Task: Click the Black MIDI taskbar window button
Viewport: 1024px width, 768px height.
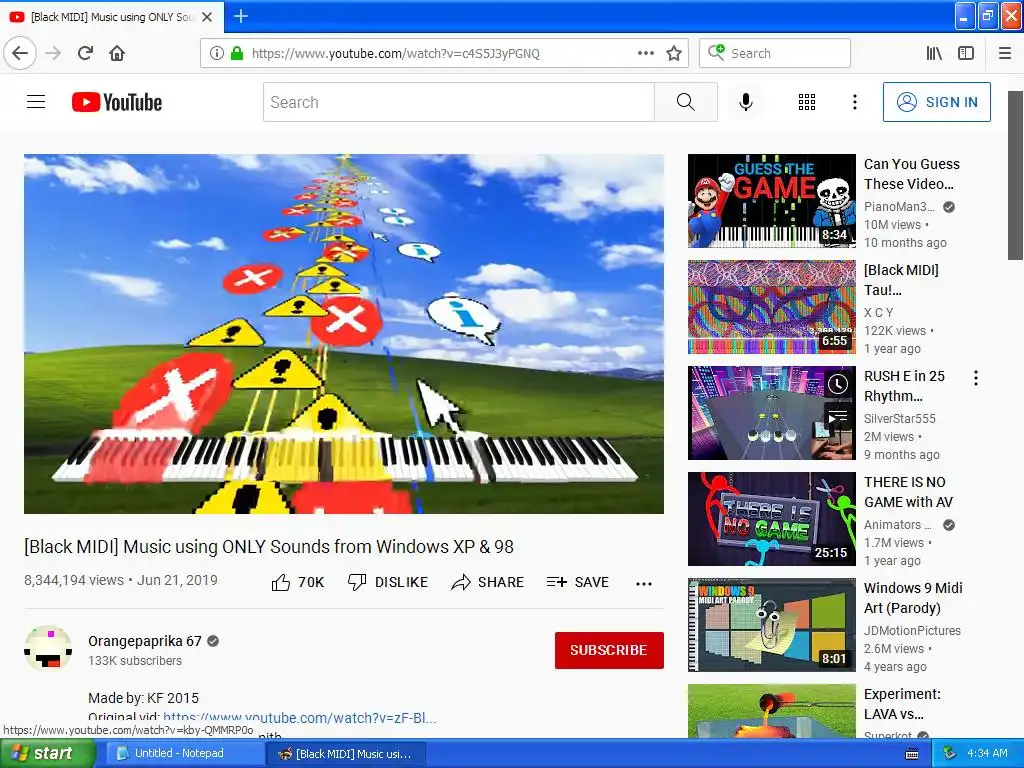Action: (347, 754)
